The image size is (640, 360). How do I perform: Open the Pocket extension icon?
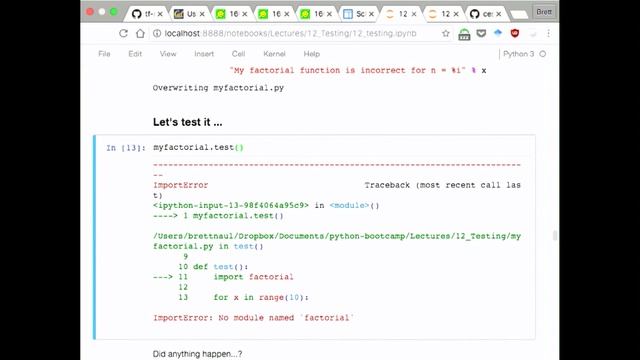click(x=481, y=33)
